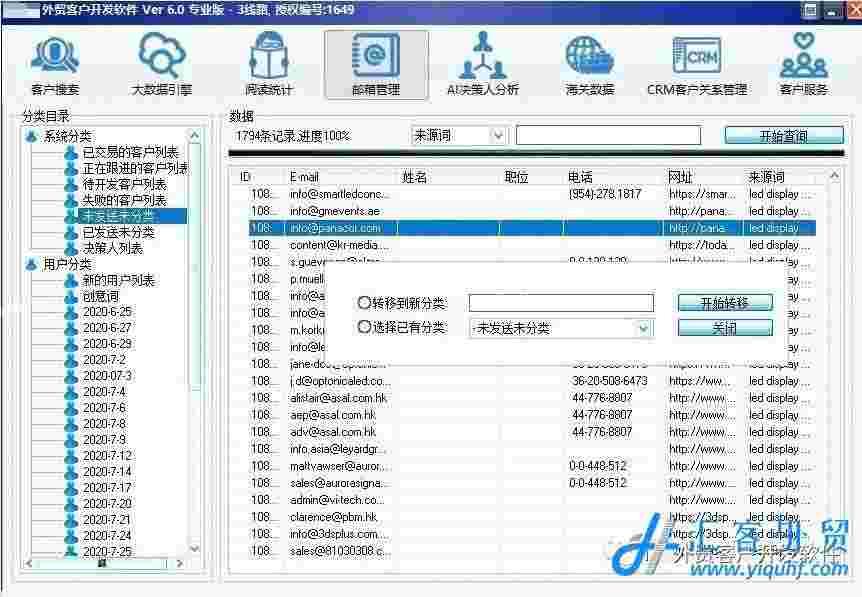
Task: Select the alistair@asal.com.hk row
Action: [x=532, y=398]
